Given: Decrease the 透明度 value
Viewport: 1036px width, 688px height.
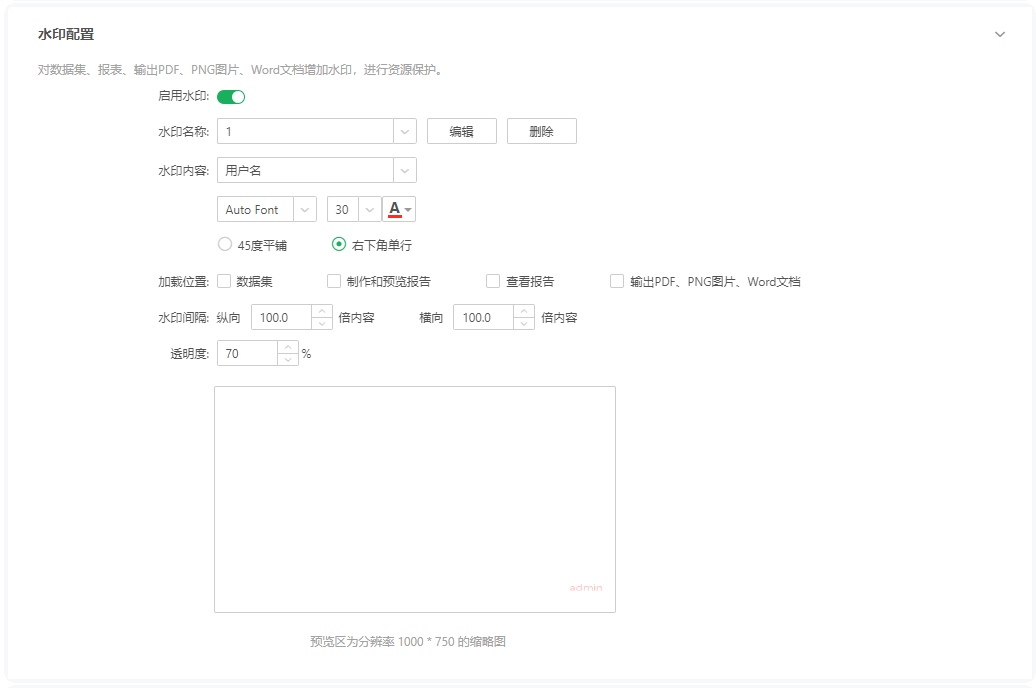Looking at the screenshot, I should pyautogui.click(x=288, y=360).
